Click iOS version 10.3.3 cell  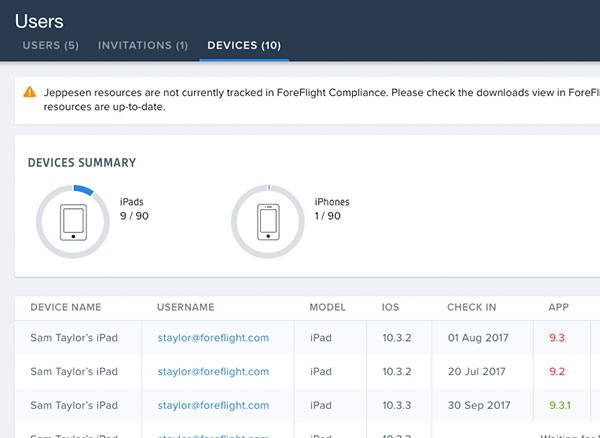tap(397, 405)
